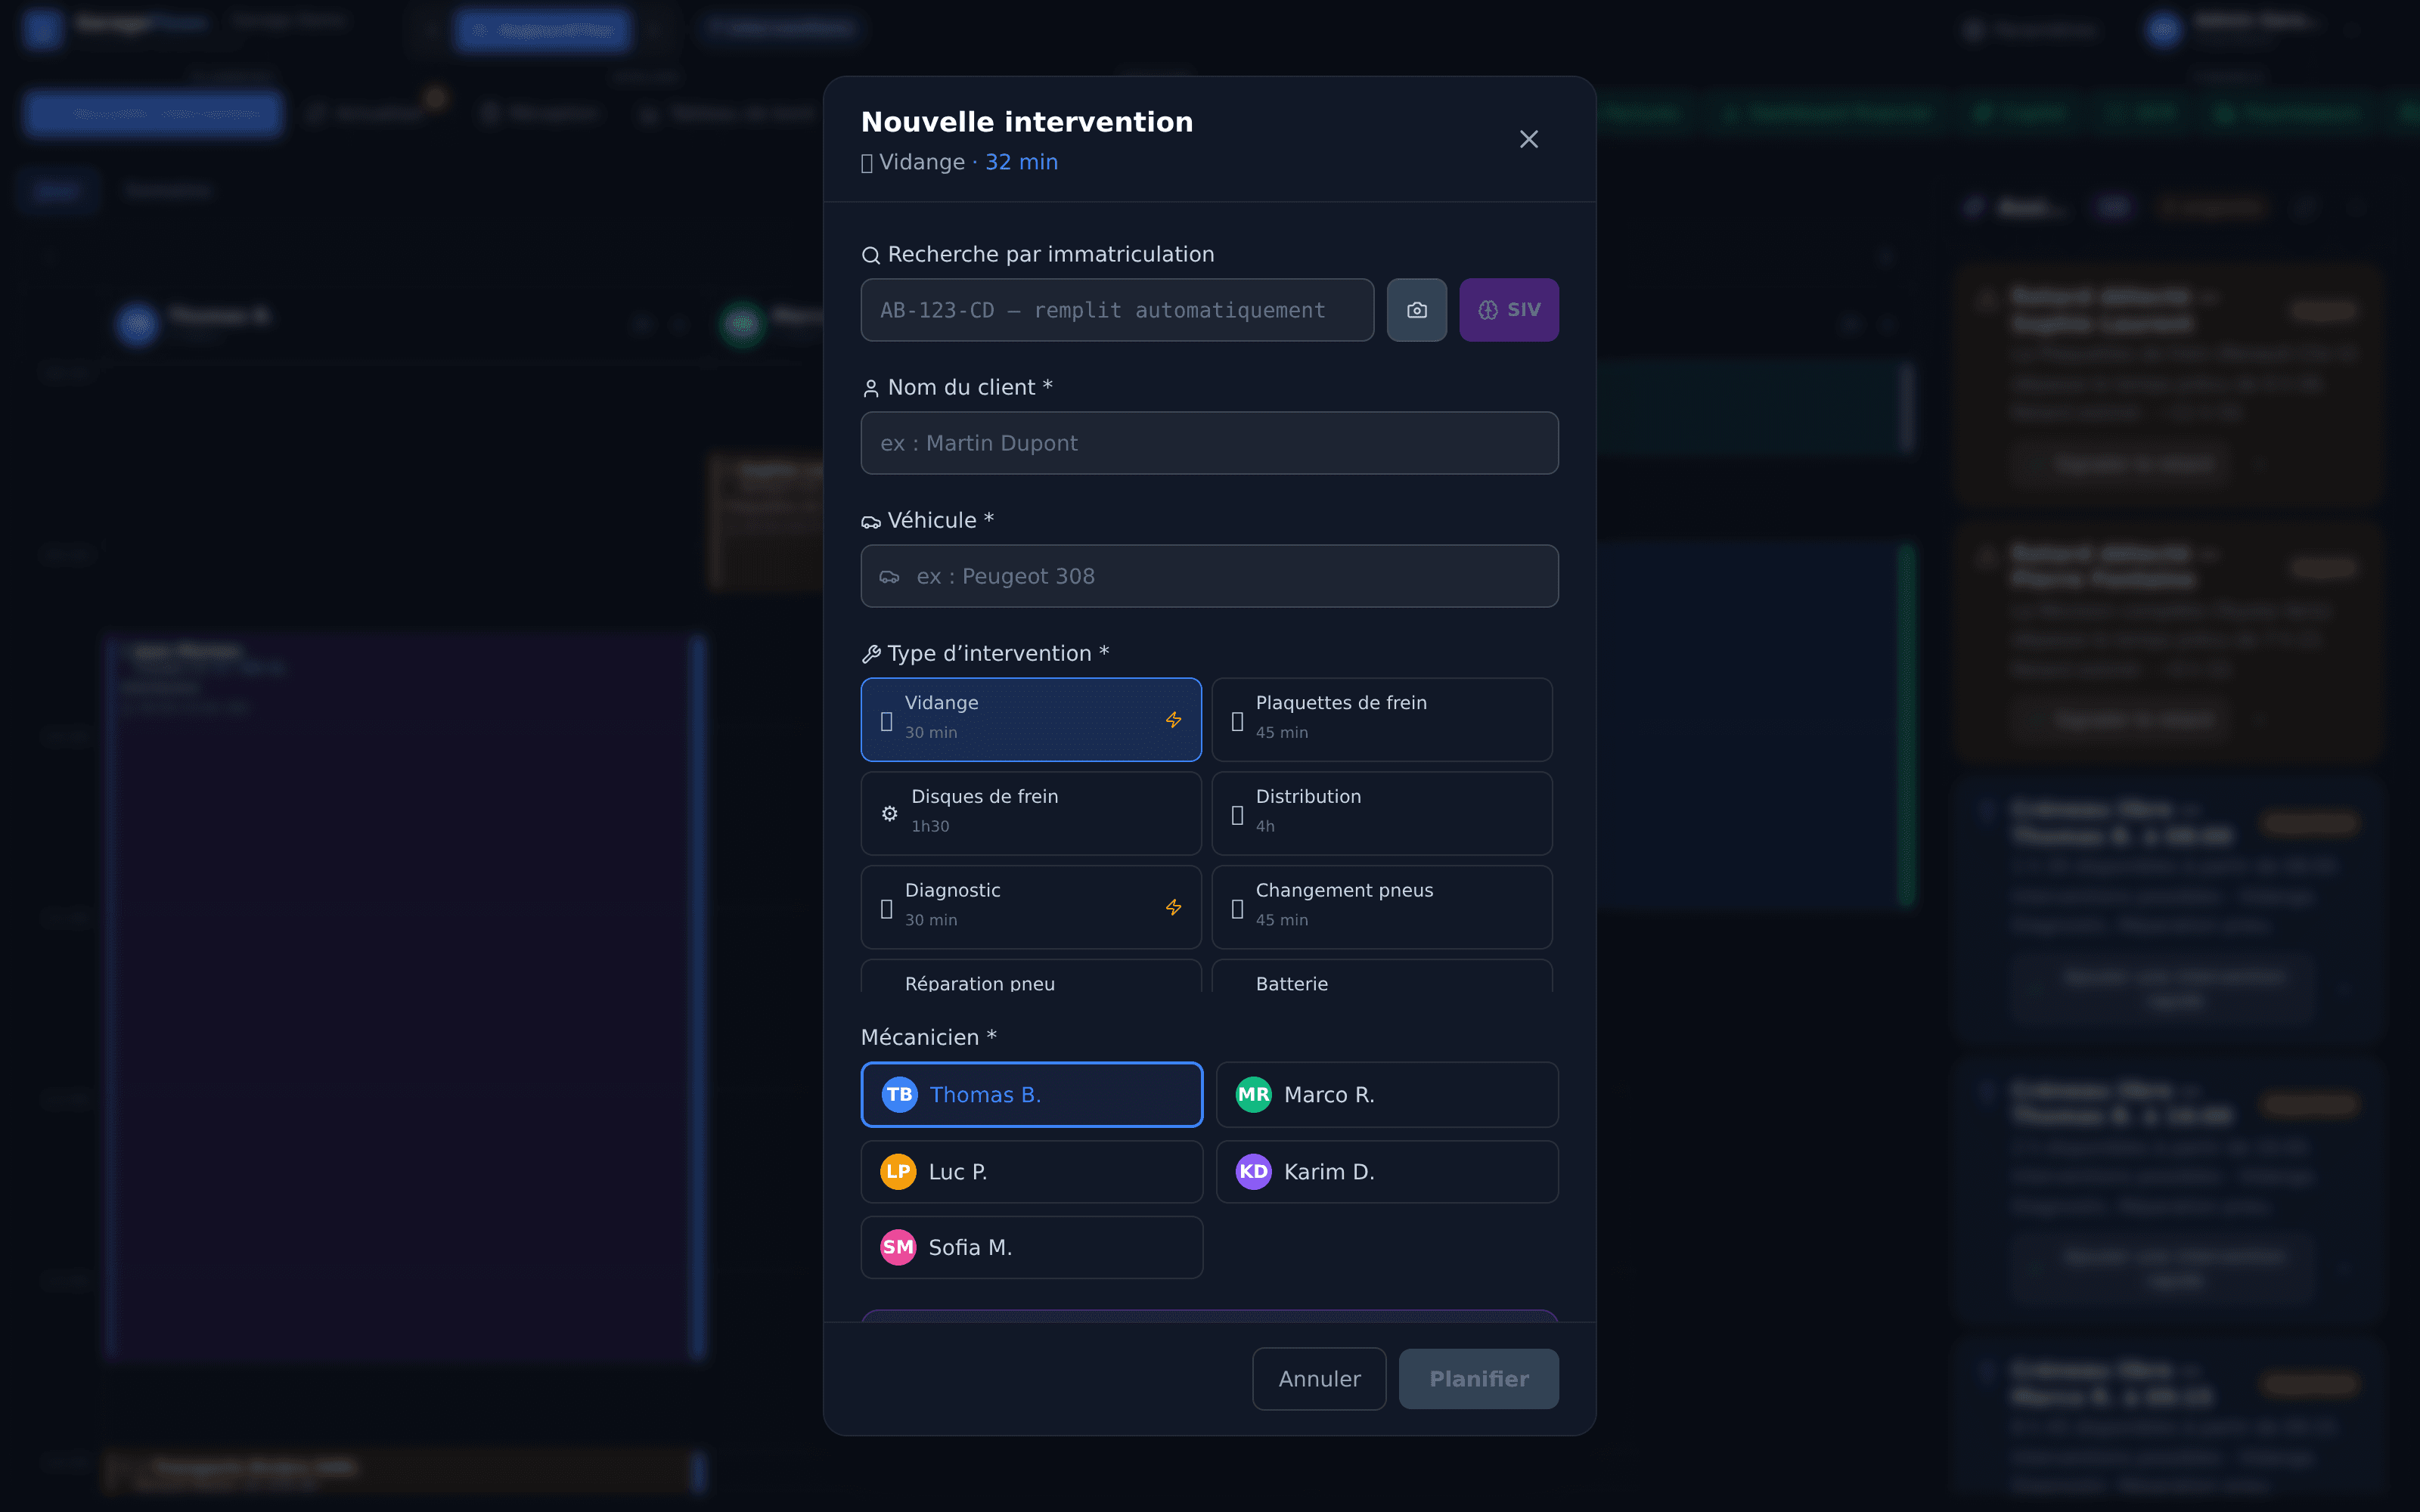
Task: Close the Nouvelle intervention dialog
Action: point(1528,139)
